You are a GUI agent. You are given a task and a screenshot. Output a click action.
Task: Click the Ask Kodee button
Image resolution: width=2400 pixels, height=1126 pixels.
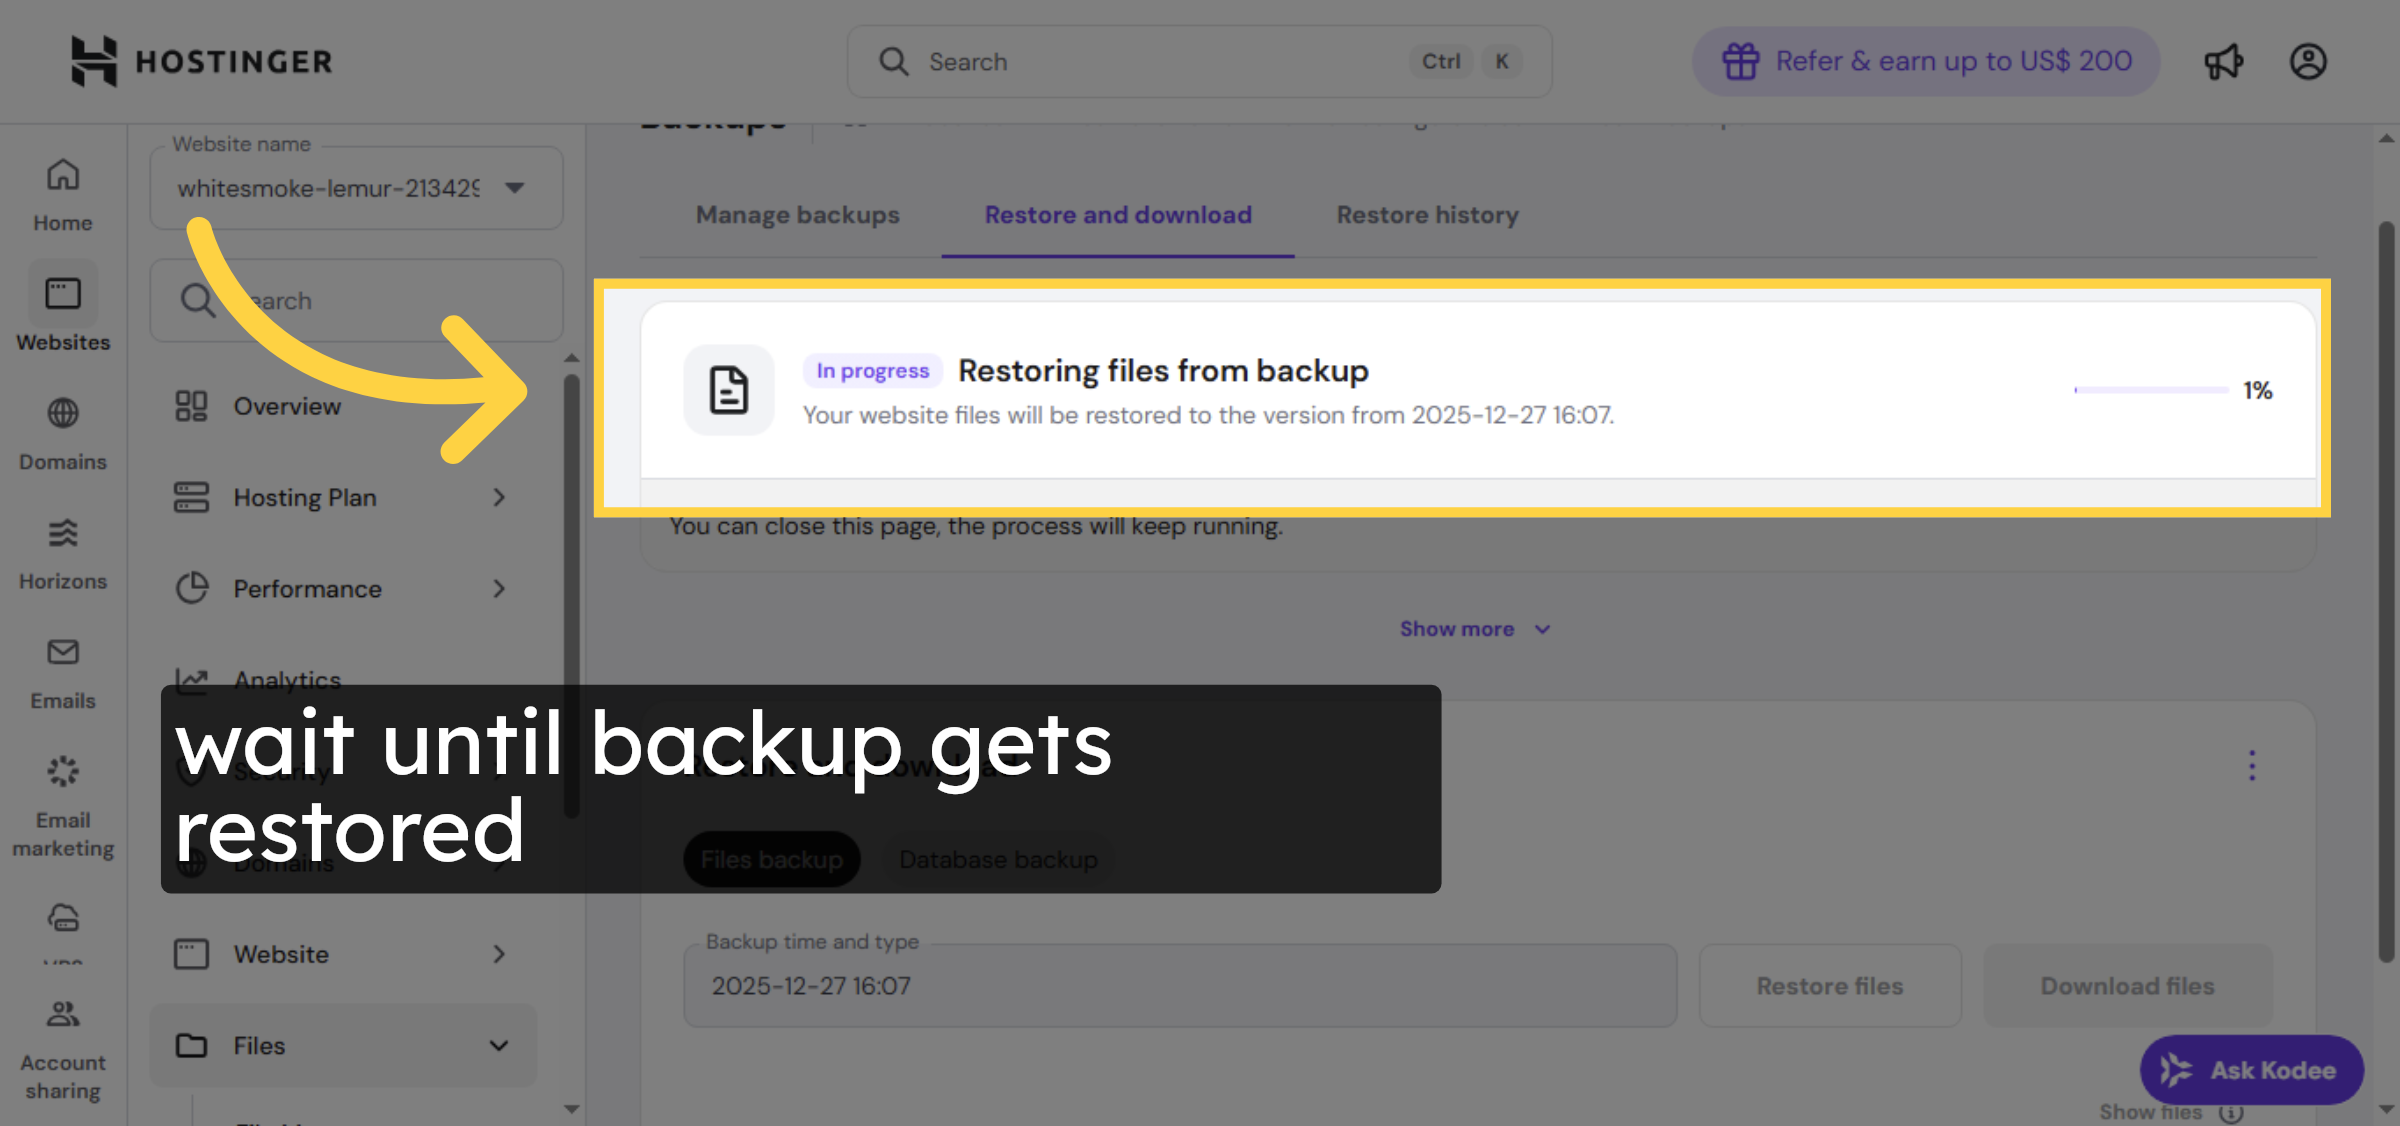pyautogui.click(x=2251, y=1070)
